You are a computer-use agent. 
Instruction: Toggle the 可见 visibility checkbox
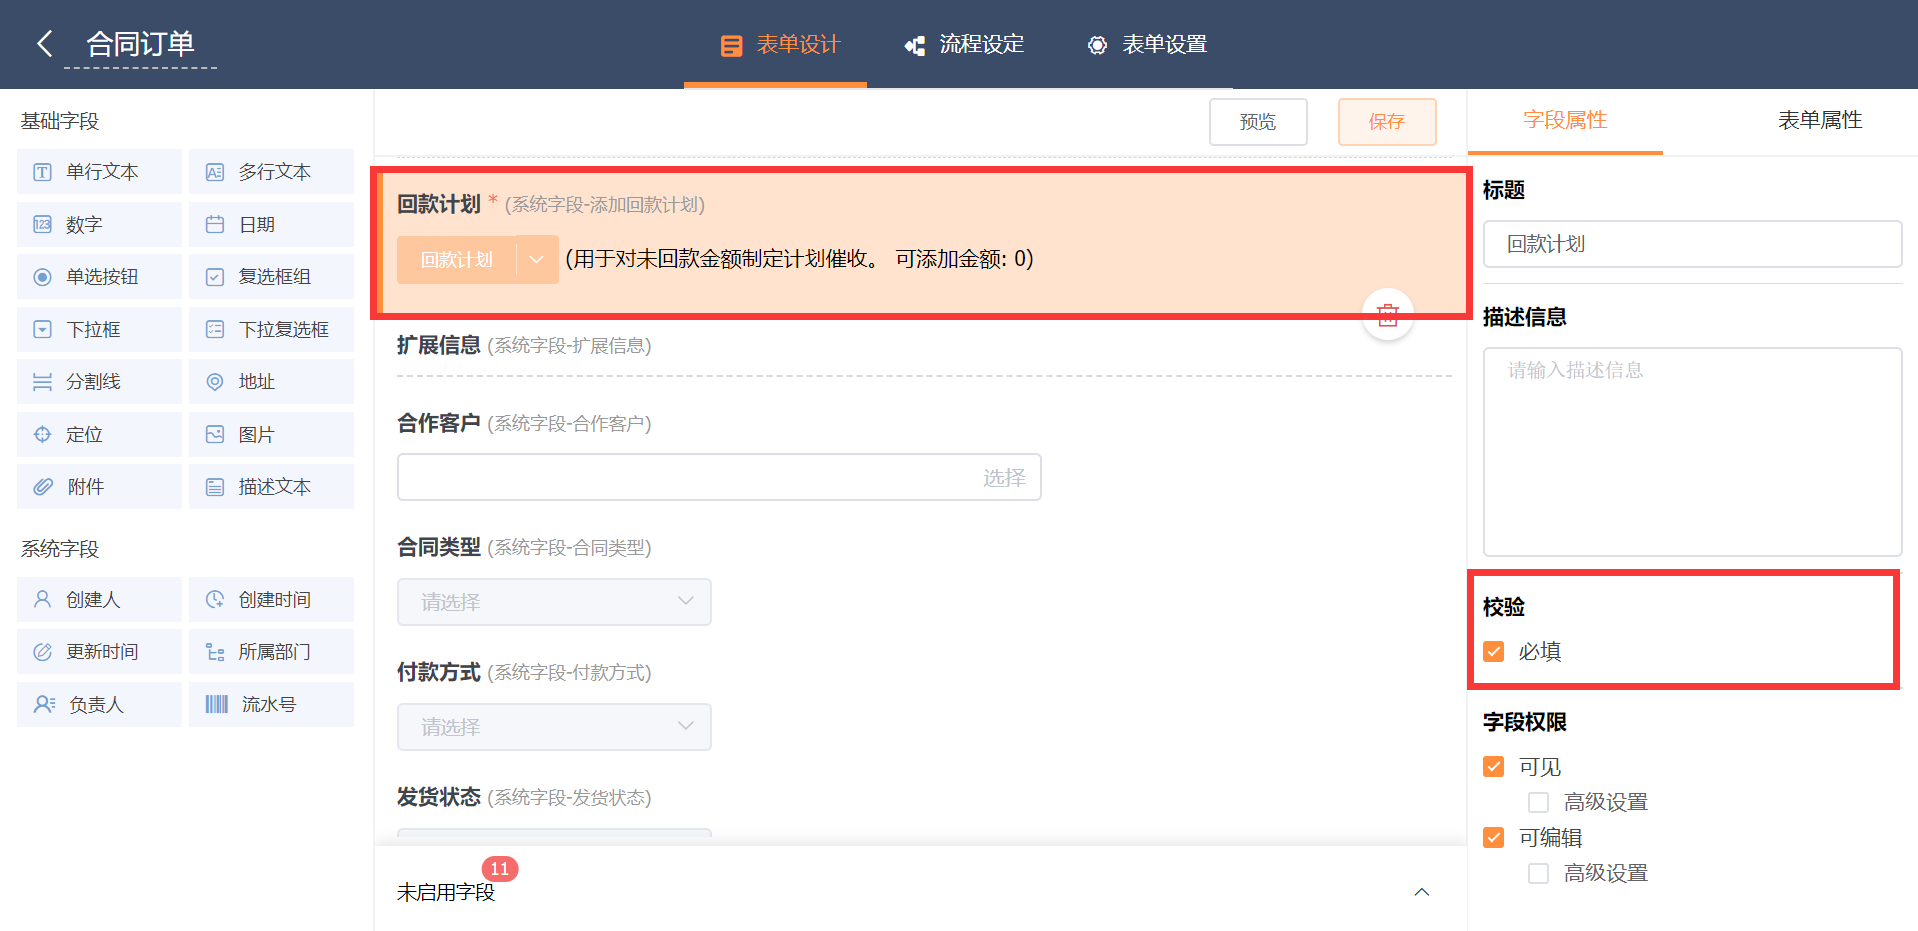[x=1494, y=767]
